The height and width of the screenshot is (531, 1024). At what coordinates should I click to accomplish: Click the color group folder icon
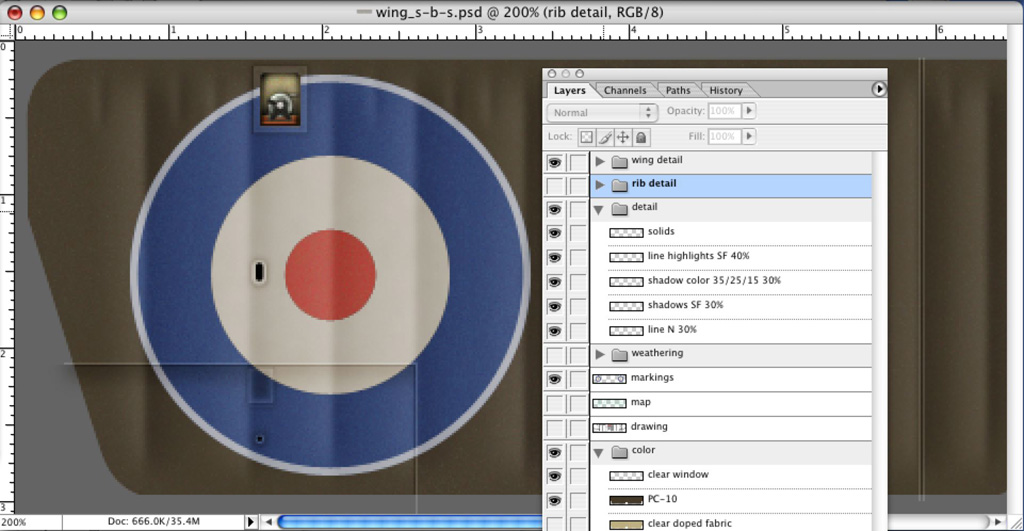click(619, 451)
